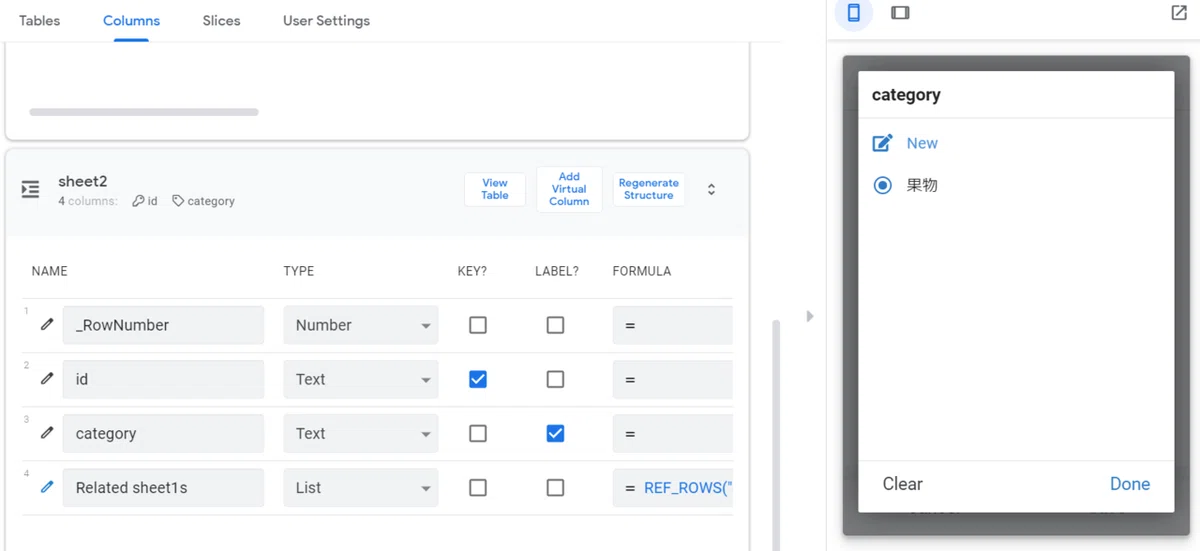
Task: Click Done in the category dialog
Action: click(x=1130, y=484)
